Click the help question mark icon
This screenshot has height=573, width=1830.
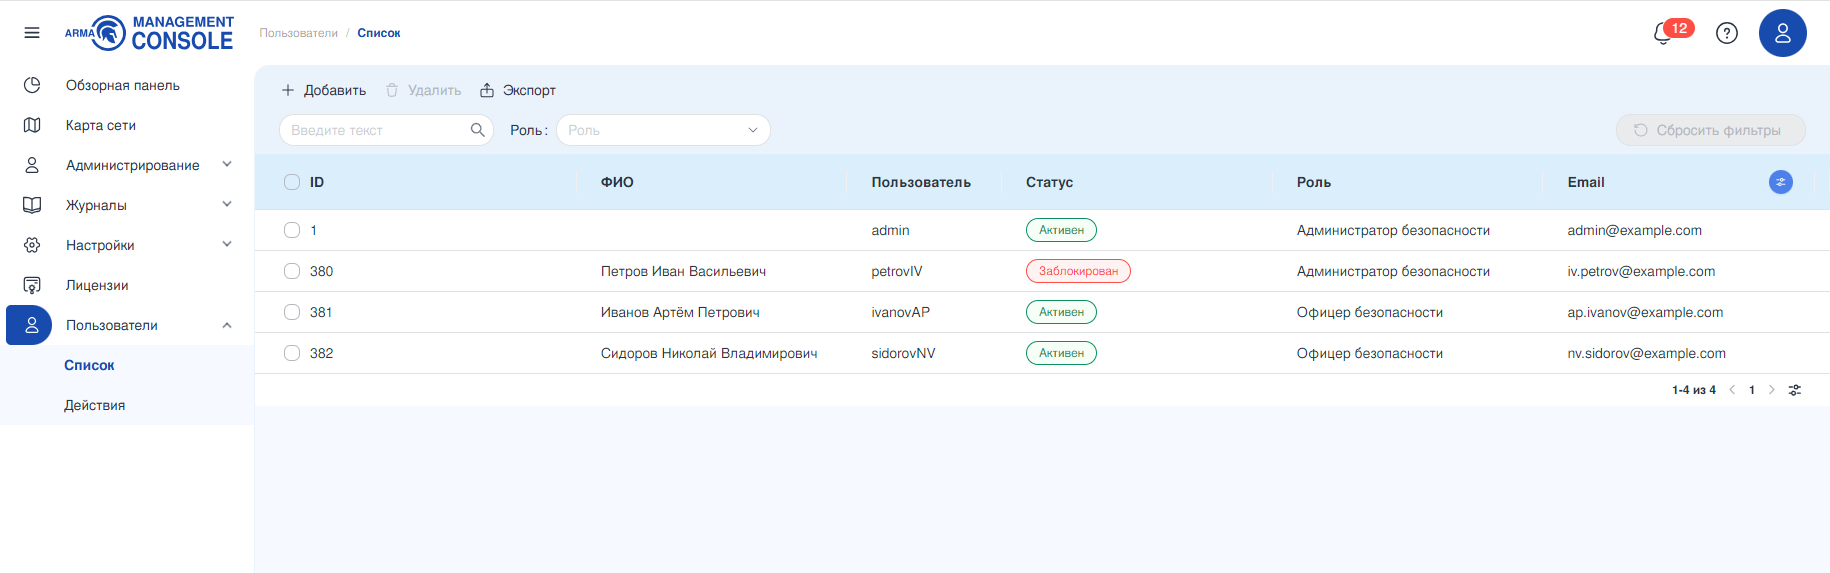pos(1727,33)
